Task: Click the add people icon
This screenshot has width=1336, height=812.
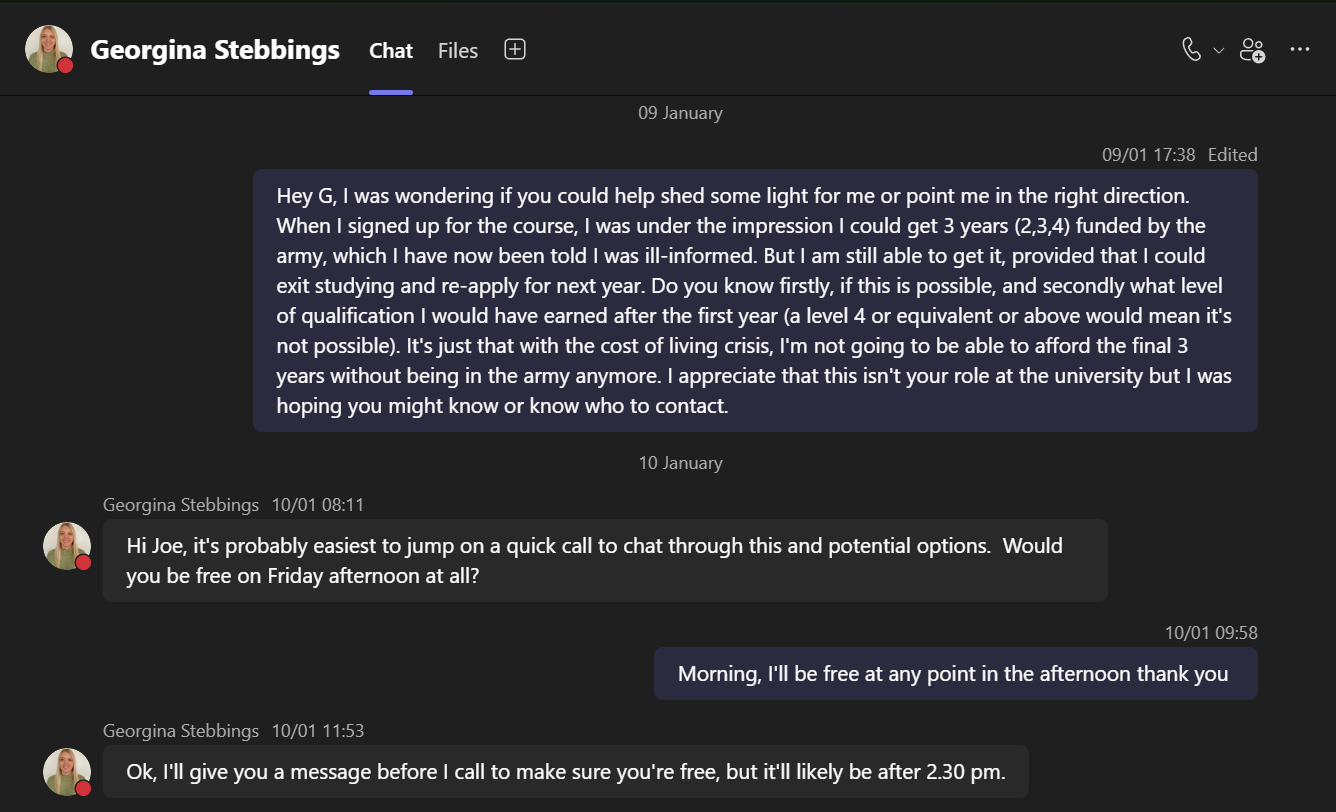Action: (1253, 50)
